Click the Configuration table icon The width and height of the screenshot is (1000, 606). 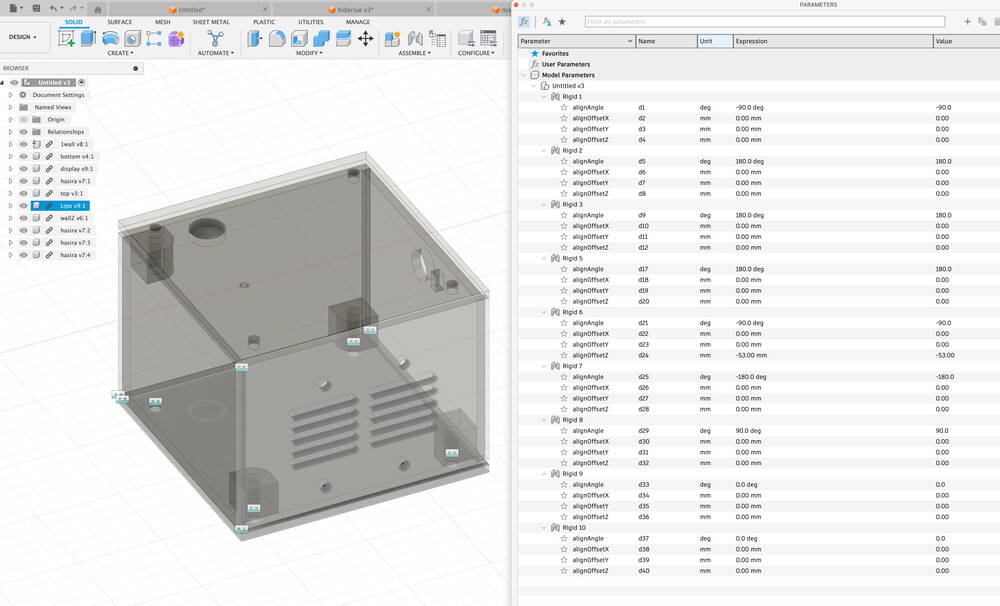(489, 38)
